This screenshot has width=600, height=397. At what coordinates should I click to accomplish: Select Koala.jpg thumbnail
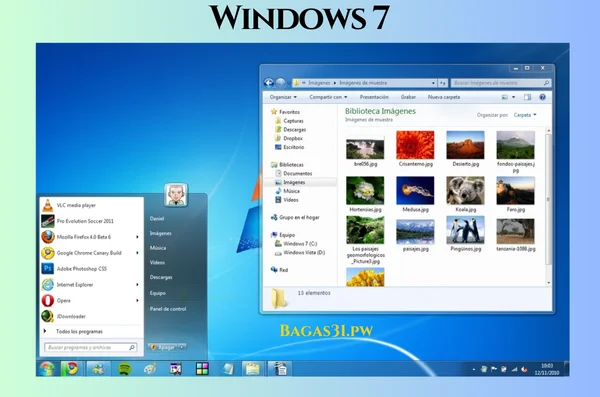[465, 190]
